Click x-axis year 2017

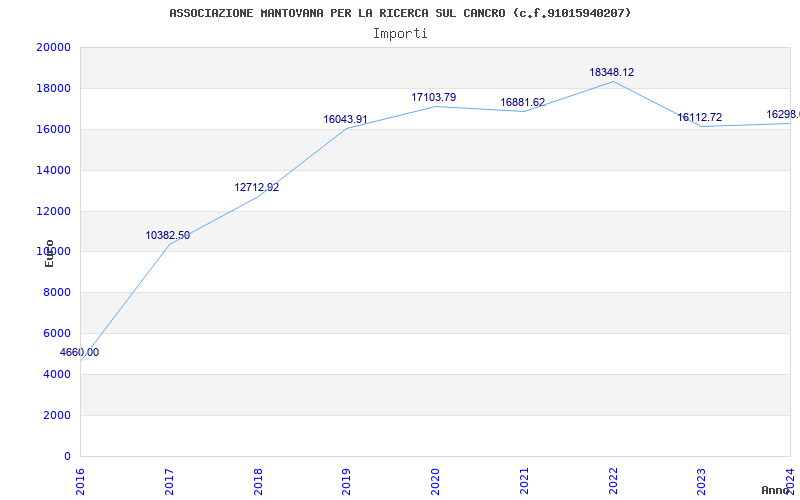[x=169, y=482]
